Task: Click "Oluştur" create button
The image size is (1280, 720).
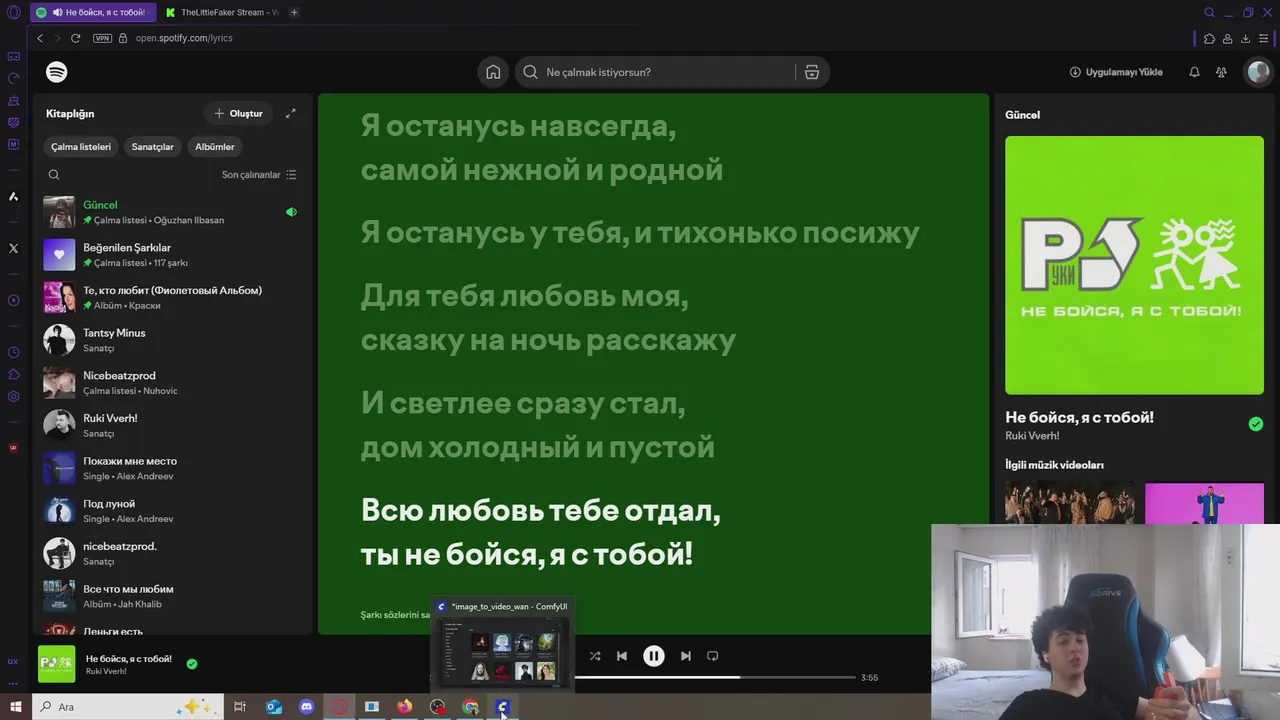Action: [x=238, y=113]
